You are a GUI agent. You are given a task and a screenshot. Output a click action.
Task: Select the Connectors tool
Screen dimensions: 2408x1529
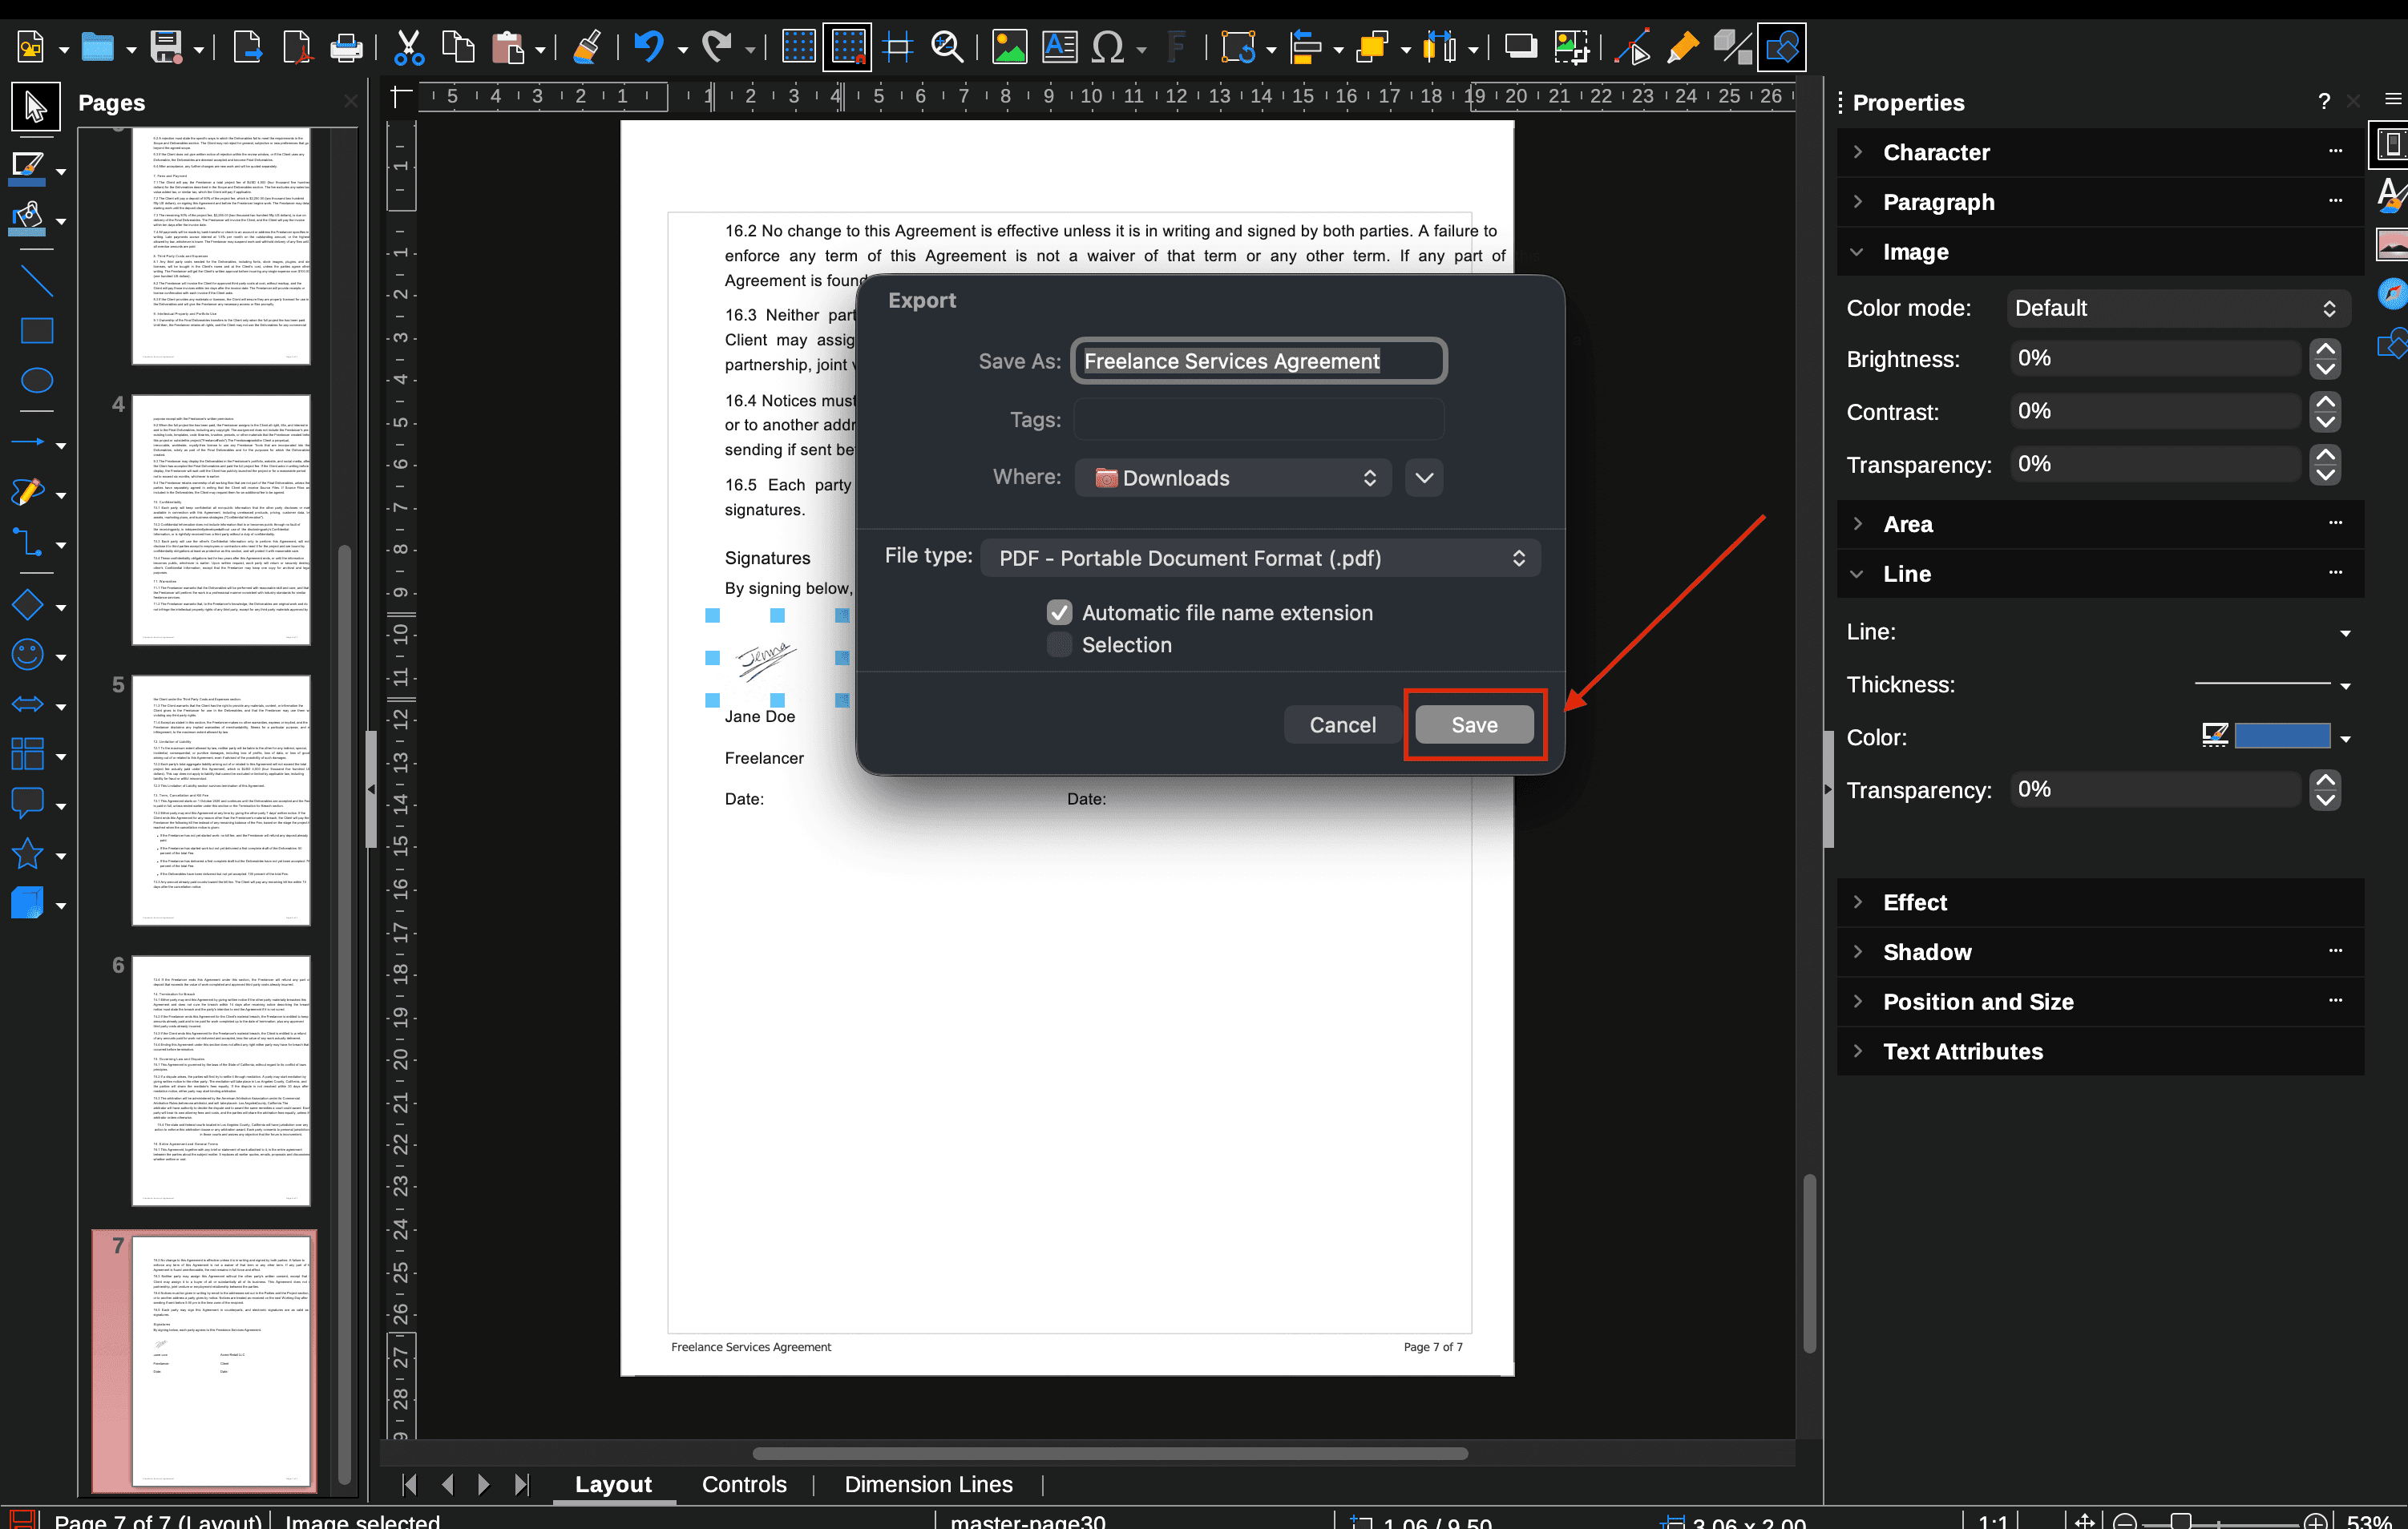tap(28, 543)
